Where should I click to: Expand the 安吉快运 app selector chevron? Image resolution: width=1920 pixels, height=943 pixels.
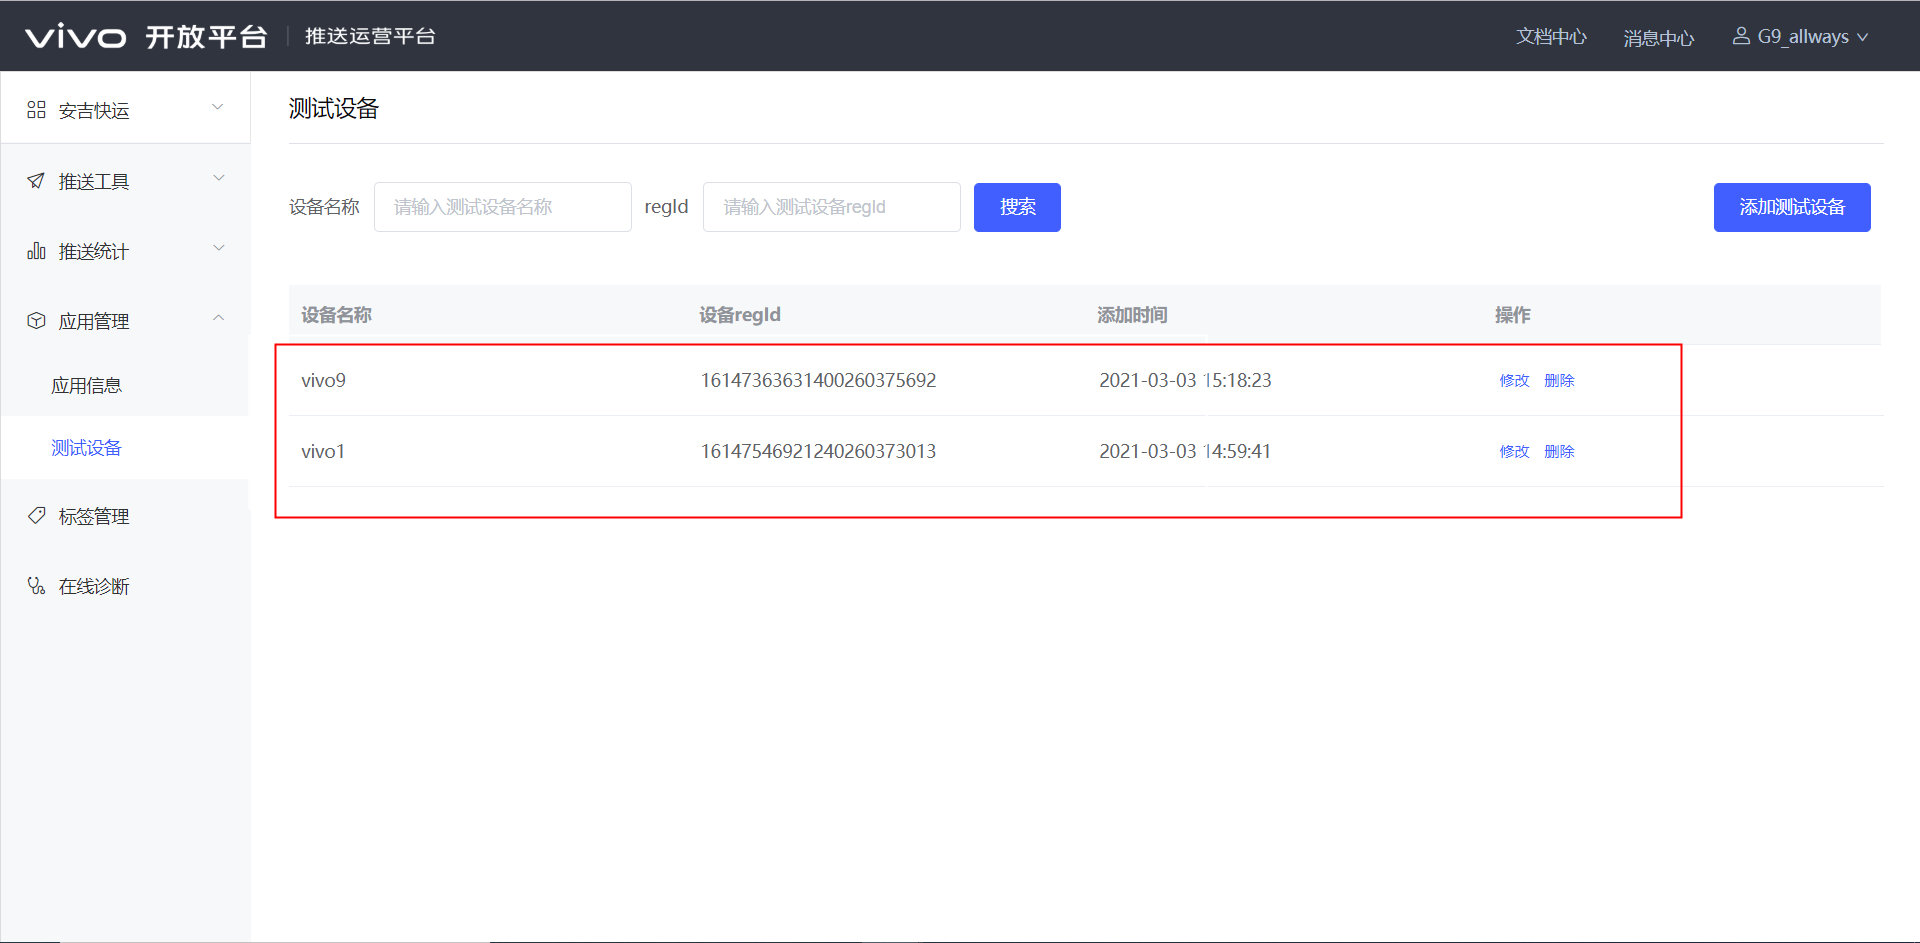(x=218, y=107)
